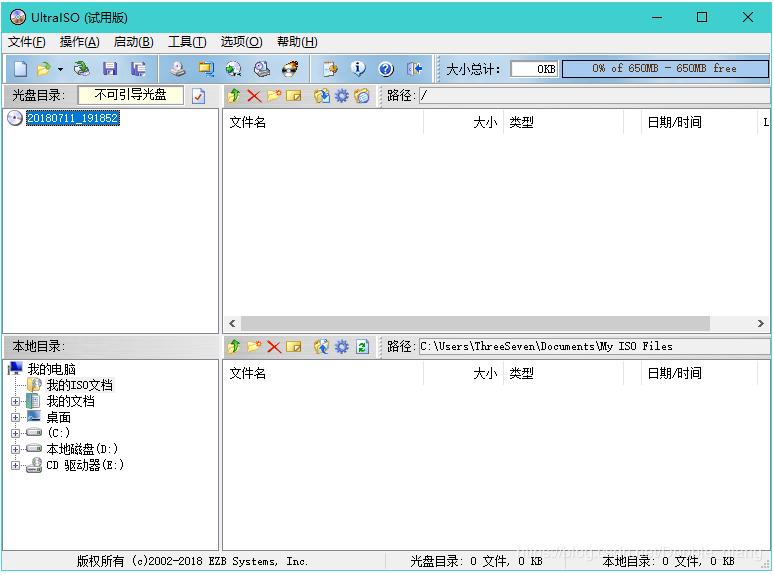Click the local pane Rename icon
This screenshot has width=774, height=575.
pos(294,347)
